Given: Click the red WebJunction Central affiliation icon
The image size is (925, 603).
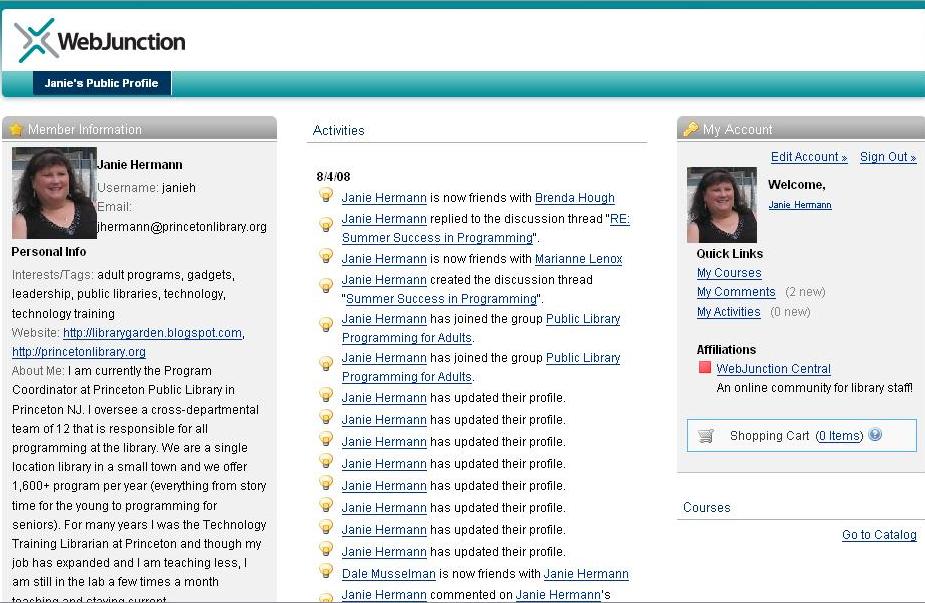Looking at the screenshot, I should coord(705,368).
